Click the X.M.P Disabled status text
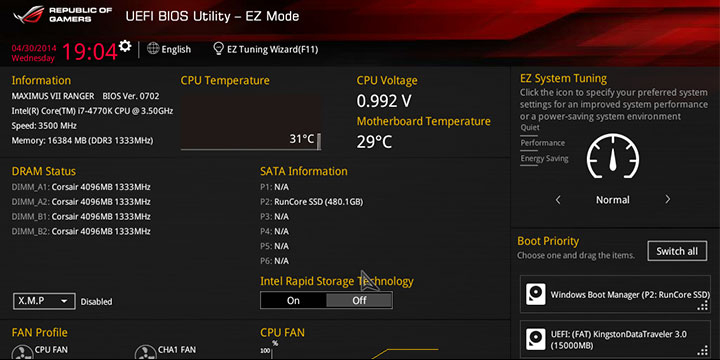The height and width of the screenshot is (360, 720). (x=96, y=302)
